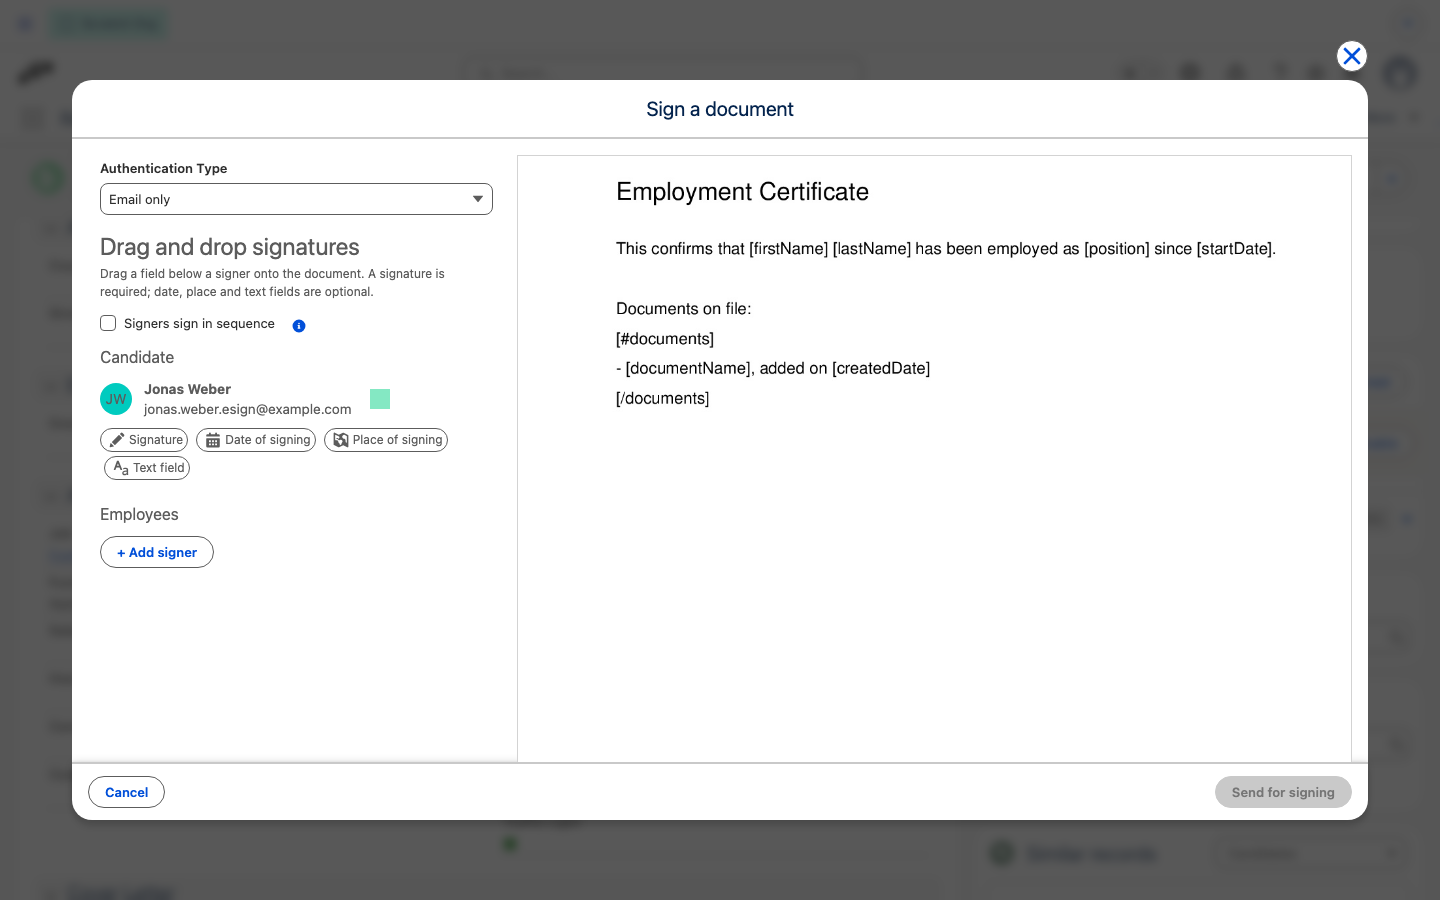Click the "[documentName], added on [createdDate]" line
This screenshot has height=900, width=1440.
[773, 369]
